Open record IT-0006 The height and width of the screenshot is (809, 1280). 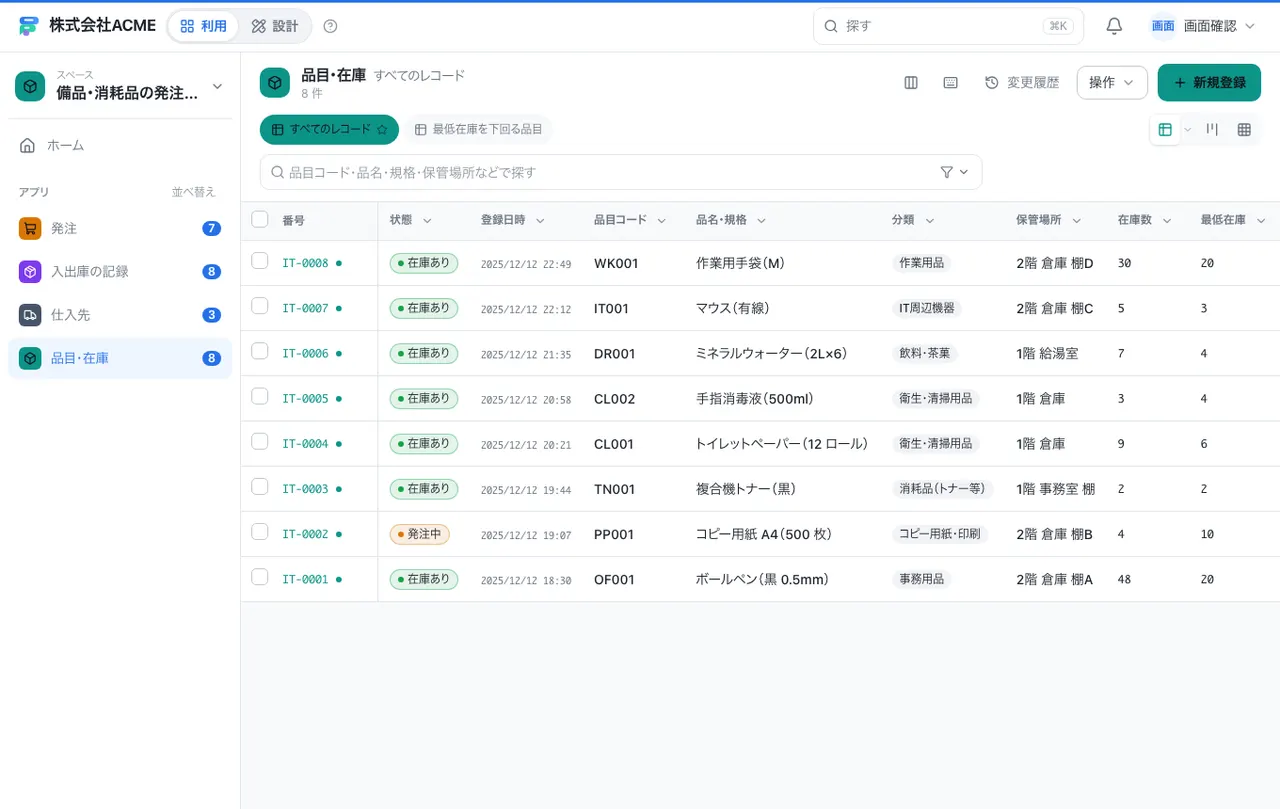(305, 353)
